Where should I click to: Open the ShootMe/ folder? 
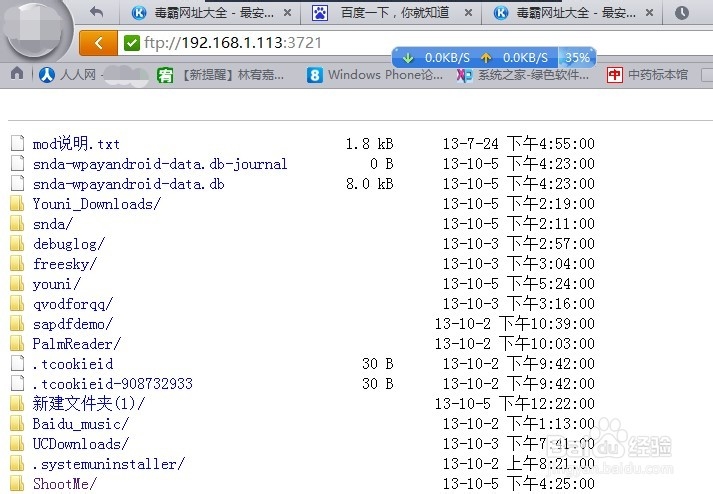(x=65, y=484)
